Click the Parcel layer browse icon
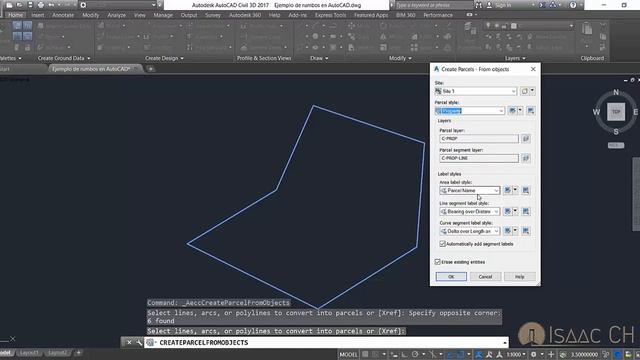 point(526,138)
